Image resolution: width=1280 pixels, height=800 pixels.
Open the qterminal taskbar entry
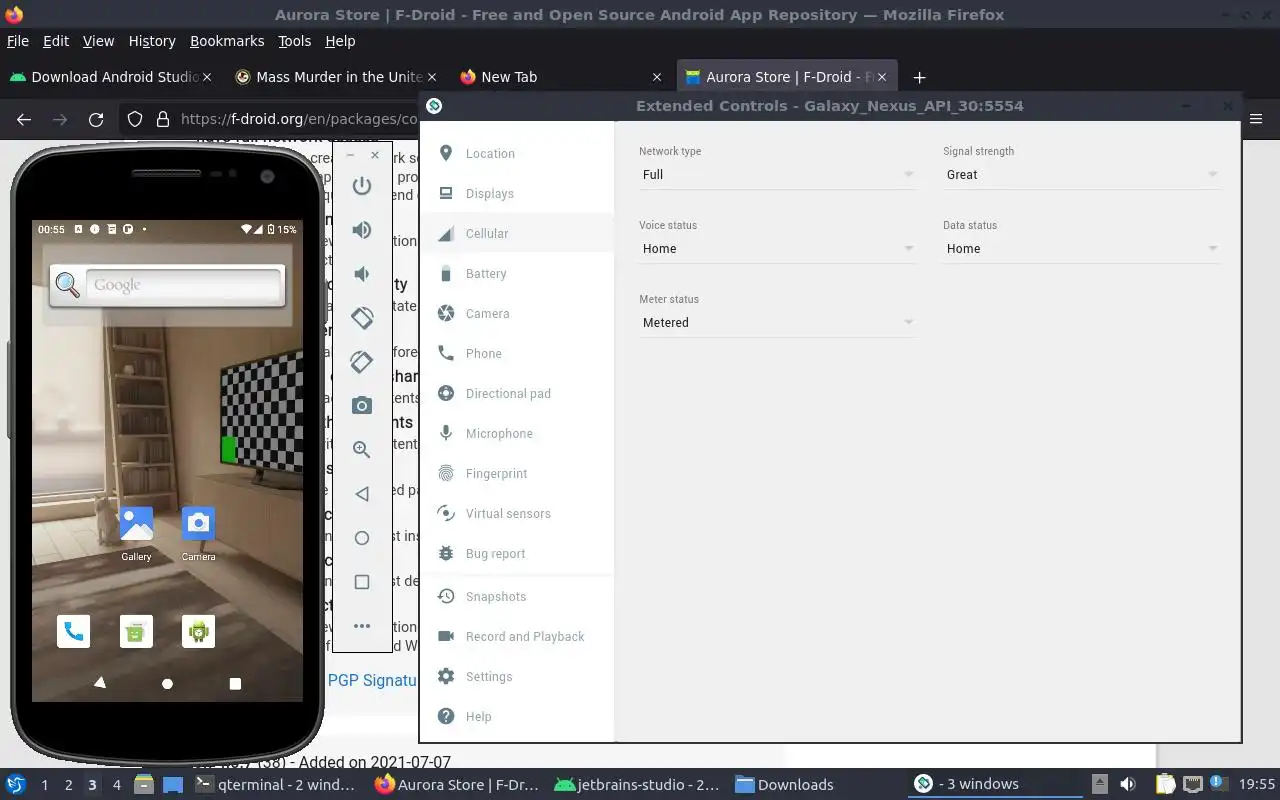[275, 785]
